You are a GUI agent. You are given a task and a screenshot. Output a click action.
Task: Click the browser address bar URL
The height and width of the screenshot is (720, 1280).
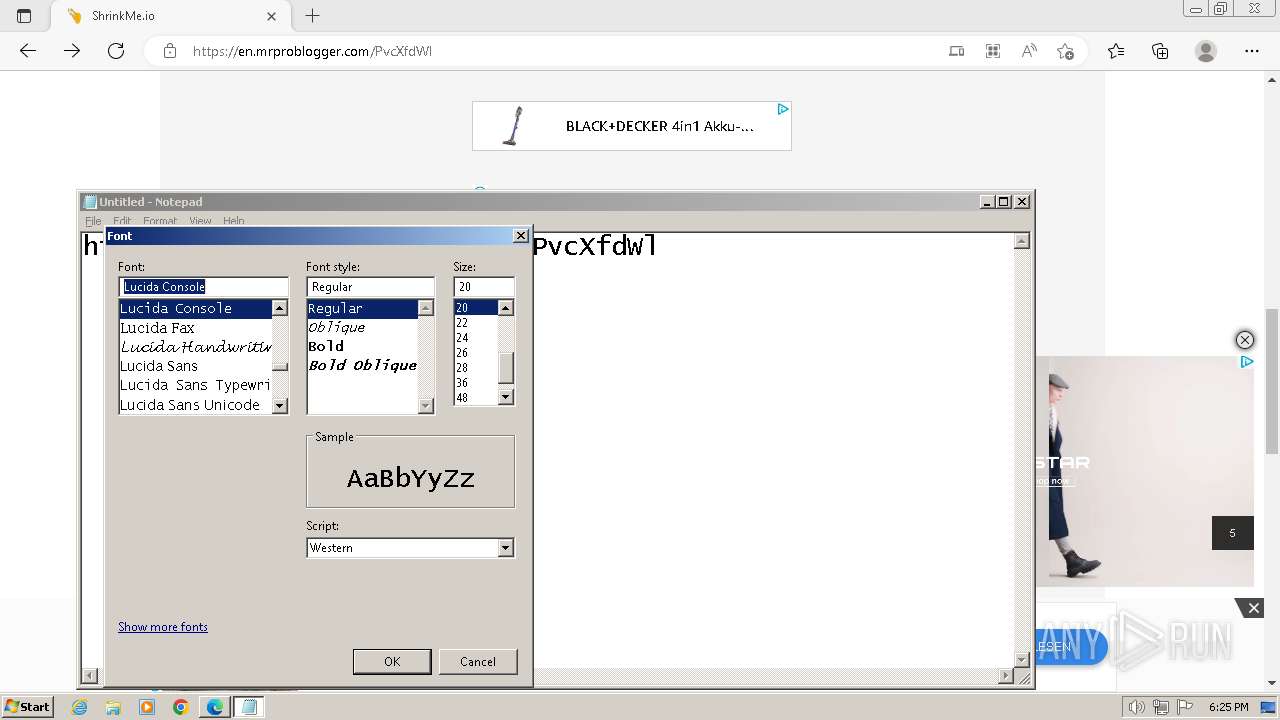[x=312, y=51]
